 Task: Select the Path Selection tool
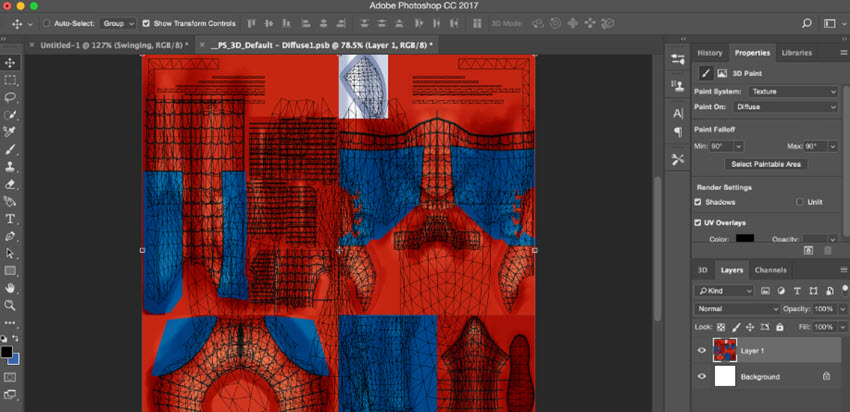point(10,253)
